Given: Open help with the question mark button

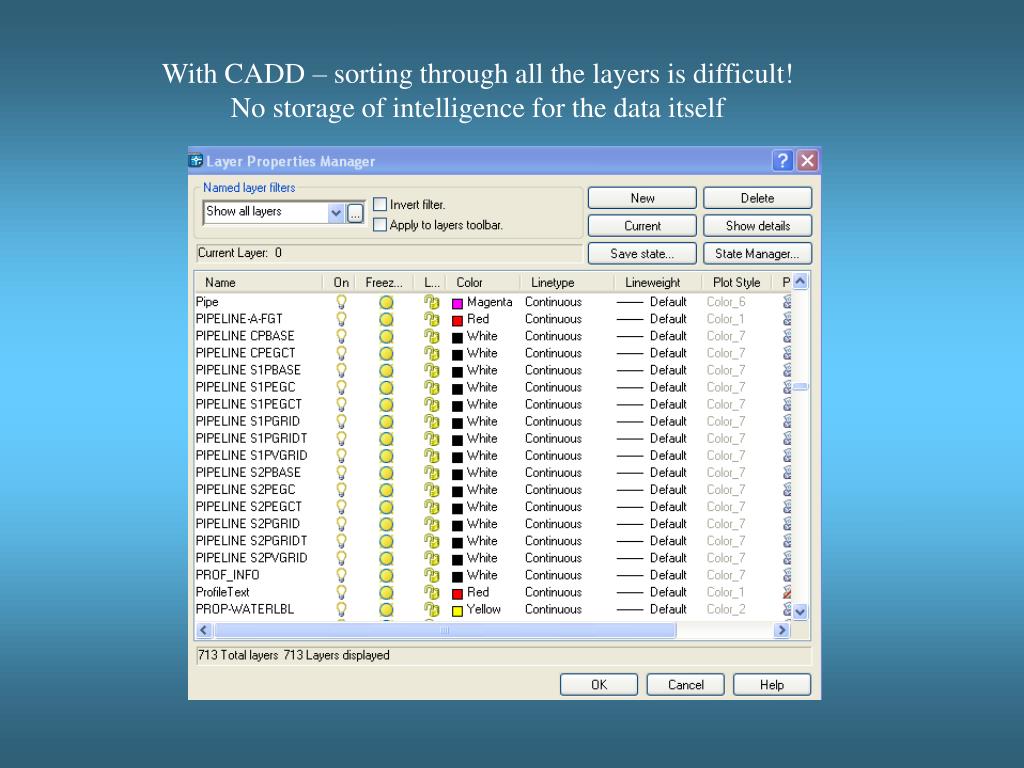Looking at the screenshot, I should point(782,160).
